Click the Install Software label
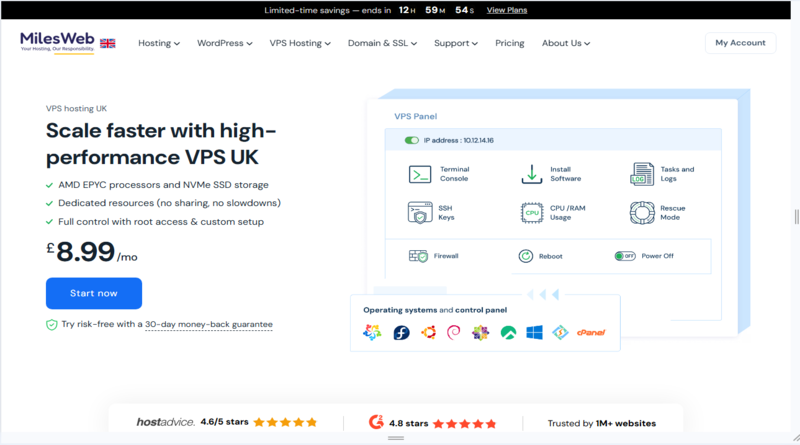 tap(565, 174)
